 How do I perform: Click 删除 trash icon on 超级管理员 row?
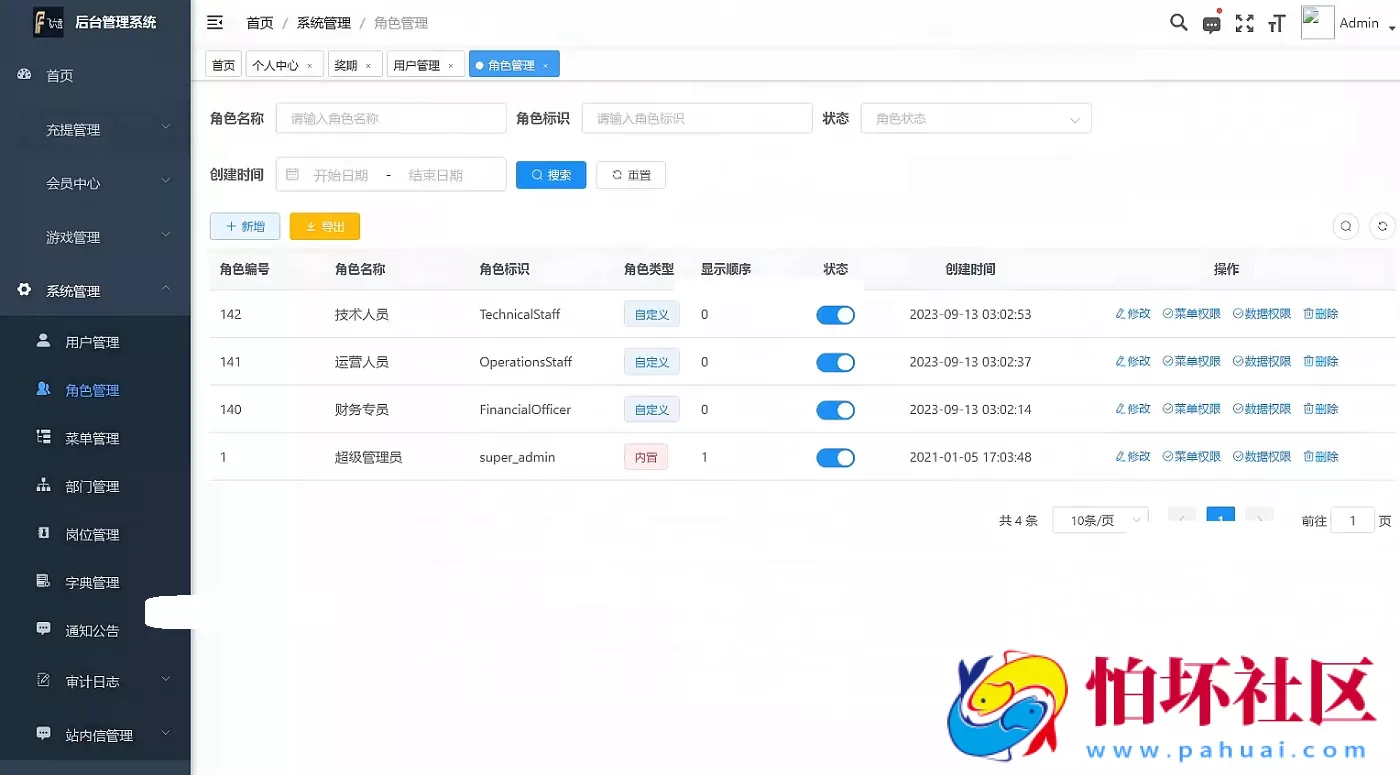(1320, 456)
